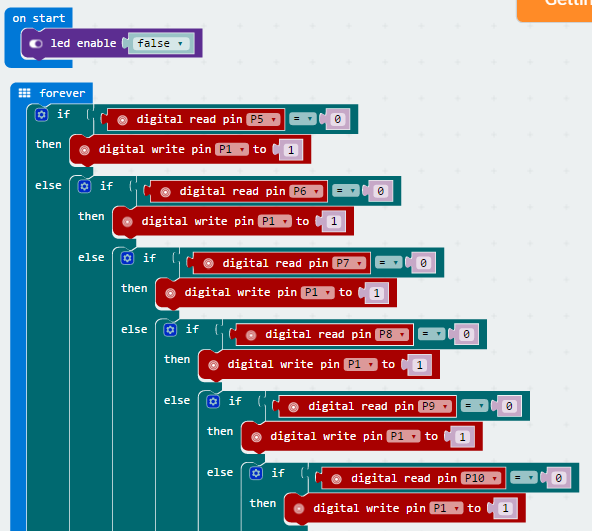This screenshot has width=592, height=531.
Task: Open the equals operator dropdown beside P9
Action: (475, 406)
